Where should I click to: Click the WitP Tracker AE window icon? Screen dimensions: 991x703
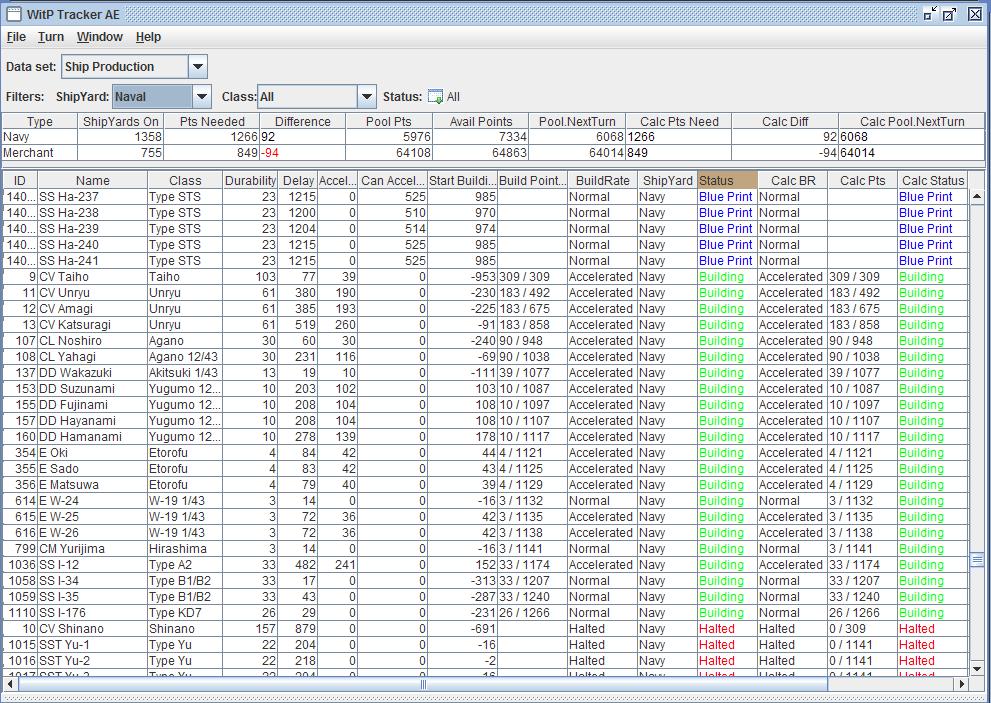[13, 14]
